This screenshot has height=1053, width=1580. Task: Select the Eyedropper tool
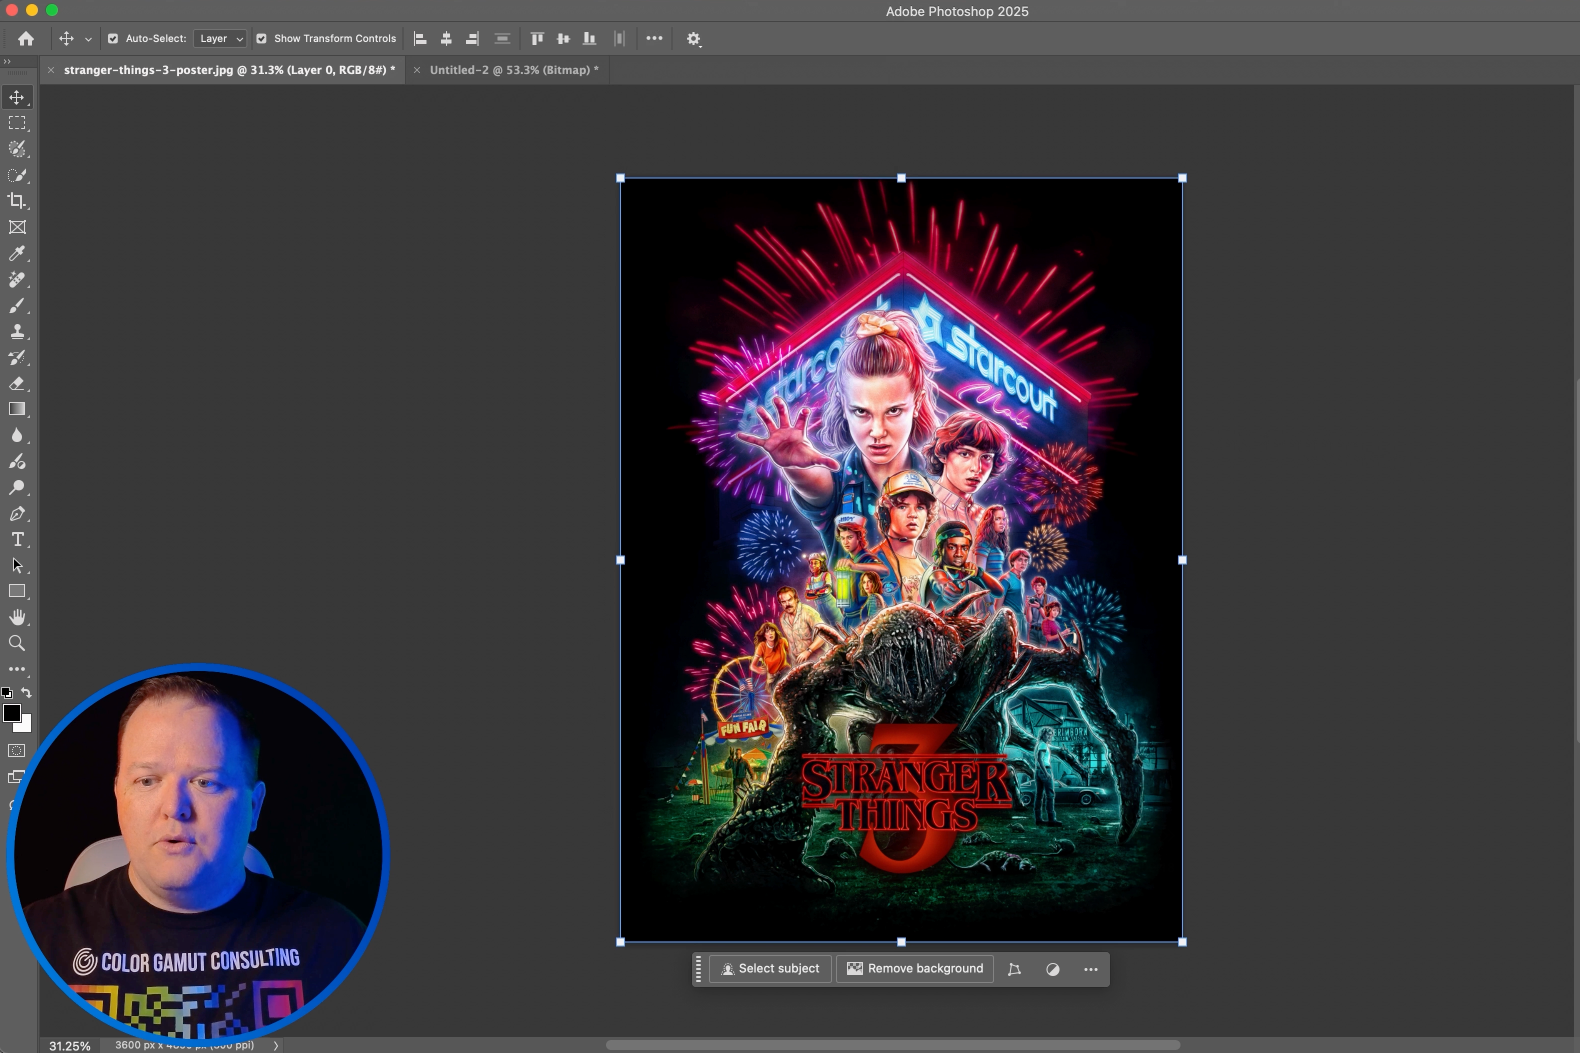[17, 254]
